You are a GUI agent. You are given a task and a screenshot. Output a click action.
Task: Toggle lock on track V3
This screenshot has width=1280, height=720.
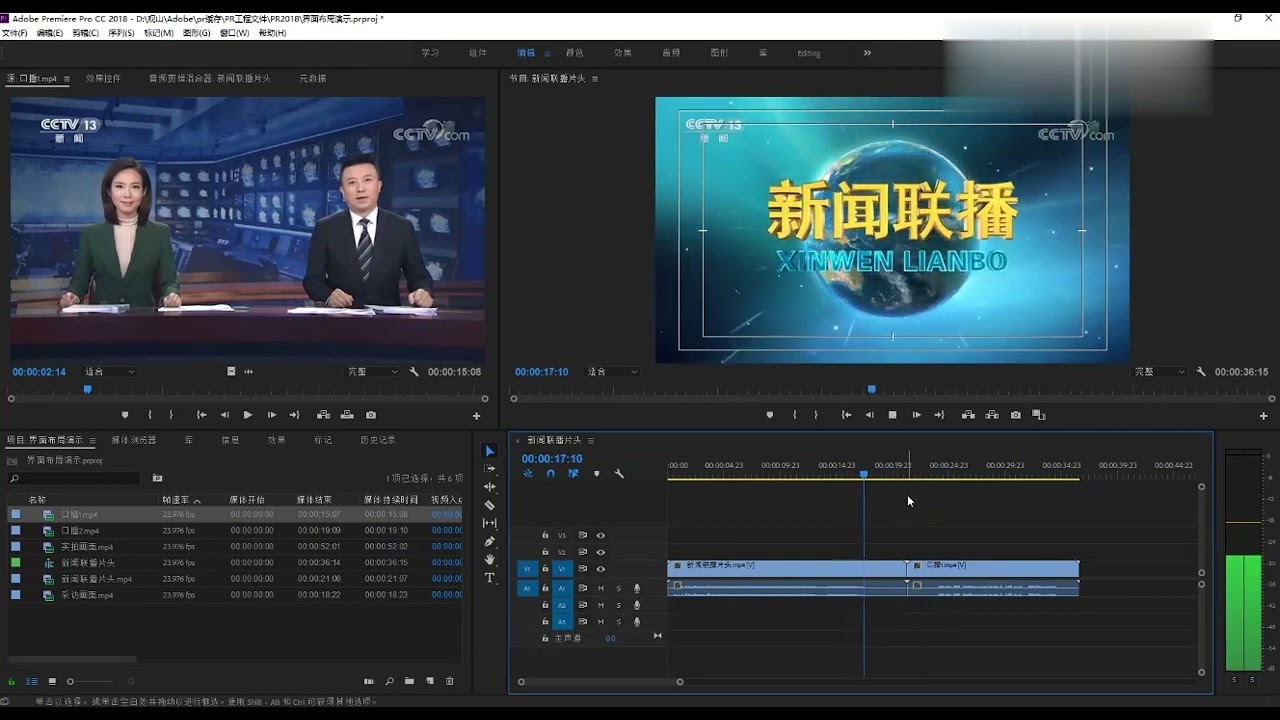545,535
